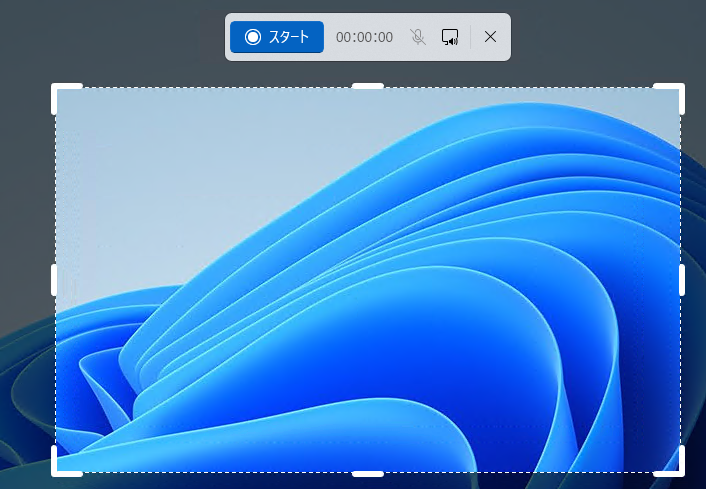Click the bottom edge middle resize handle
This screenshot has height=489, width=706.
point(368,473)
